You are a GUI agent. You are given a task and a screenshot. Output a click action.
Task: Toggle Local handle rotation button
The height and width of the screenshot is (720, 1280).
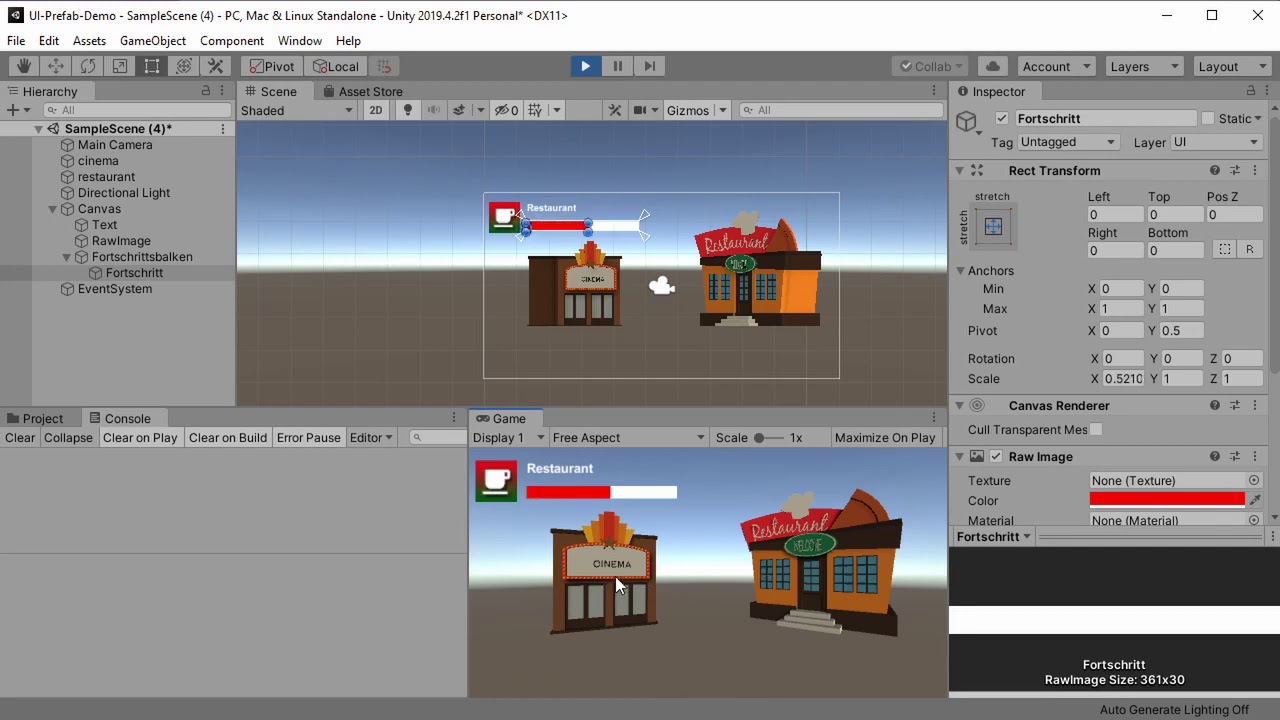tap(336, 66)
